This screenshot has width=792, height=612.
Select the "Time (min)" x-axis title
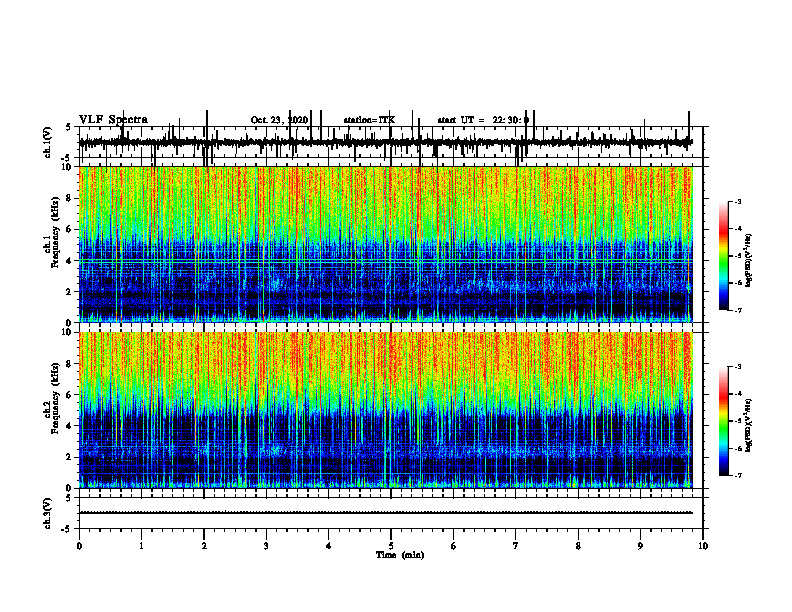pos(400,555)
